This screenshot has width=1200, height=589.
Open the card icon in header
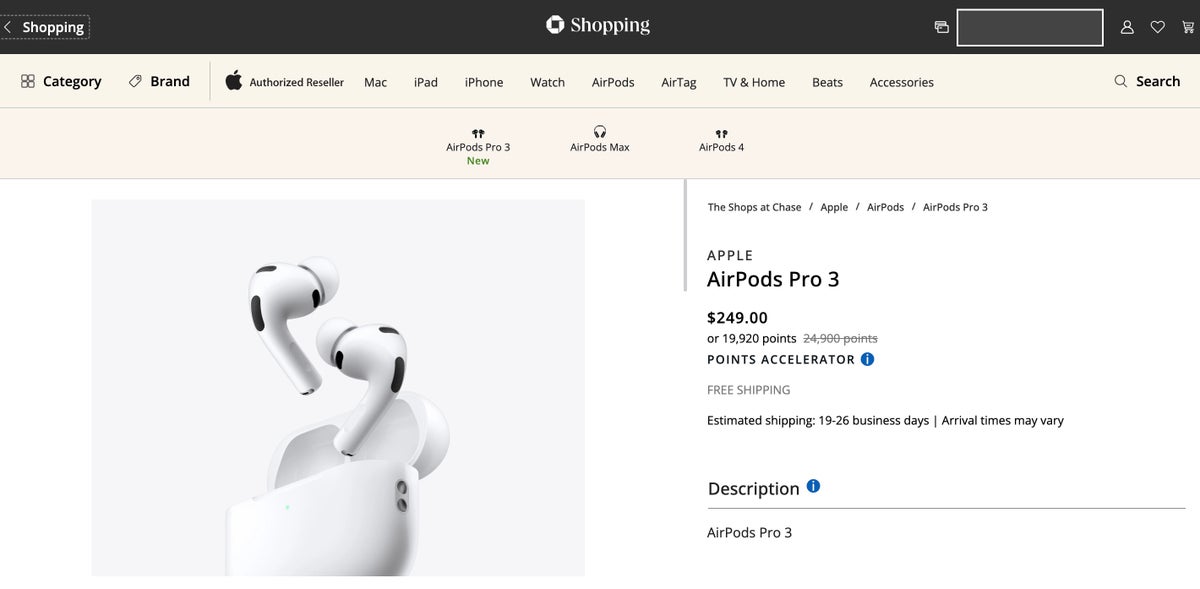coord(941,27)
